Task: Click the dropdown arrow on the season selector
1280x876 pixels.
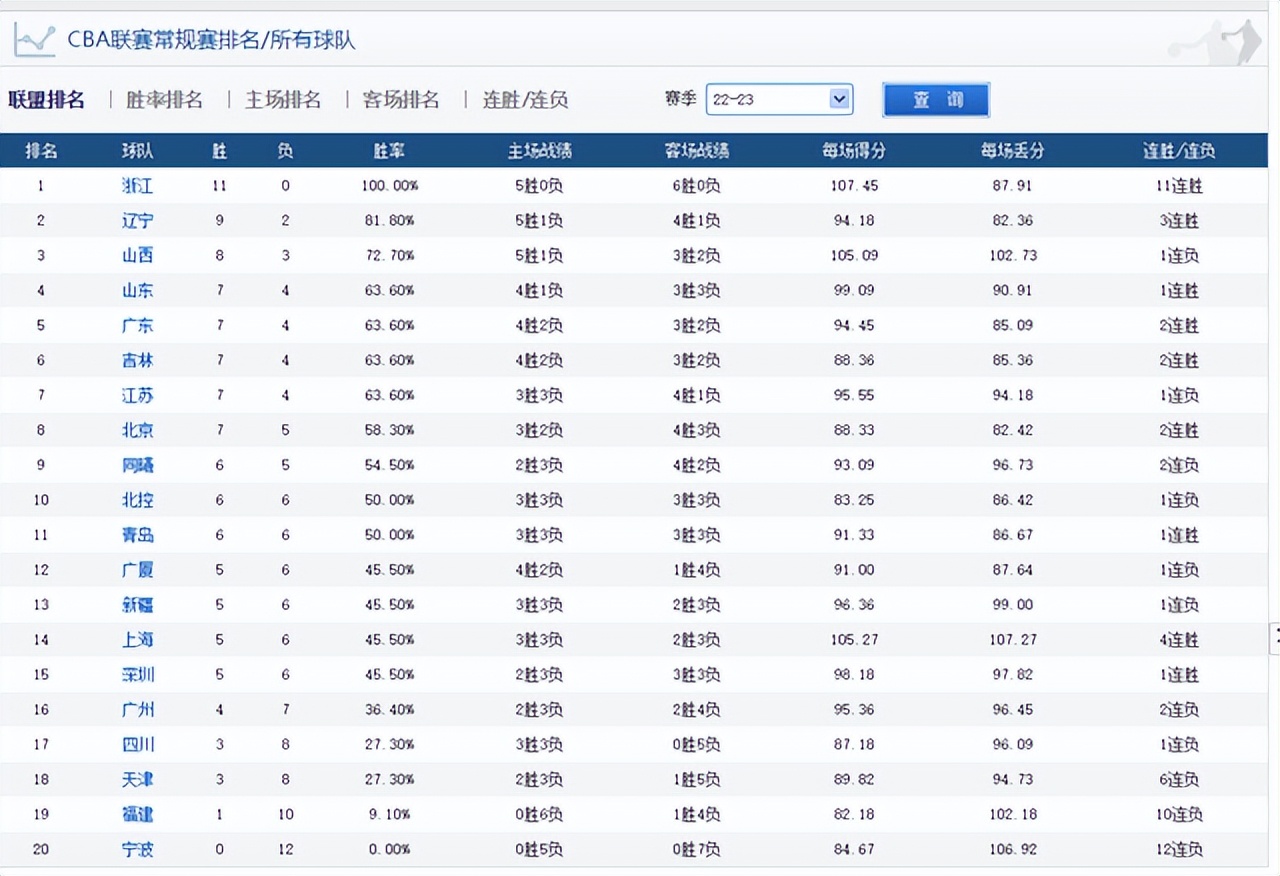Action: point(840,99)
